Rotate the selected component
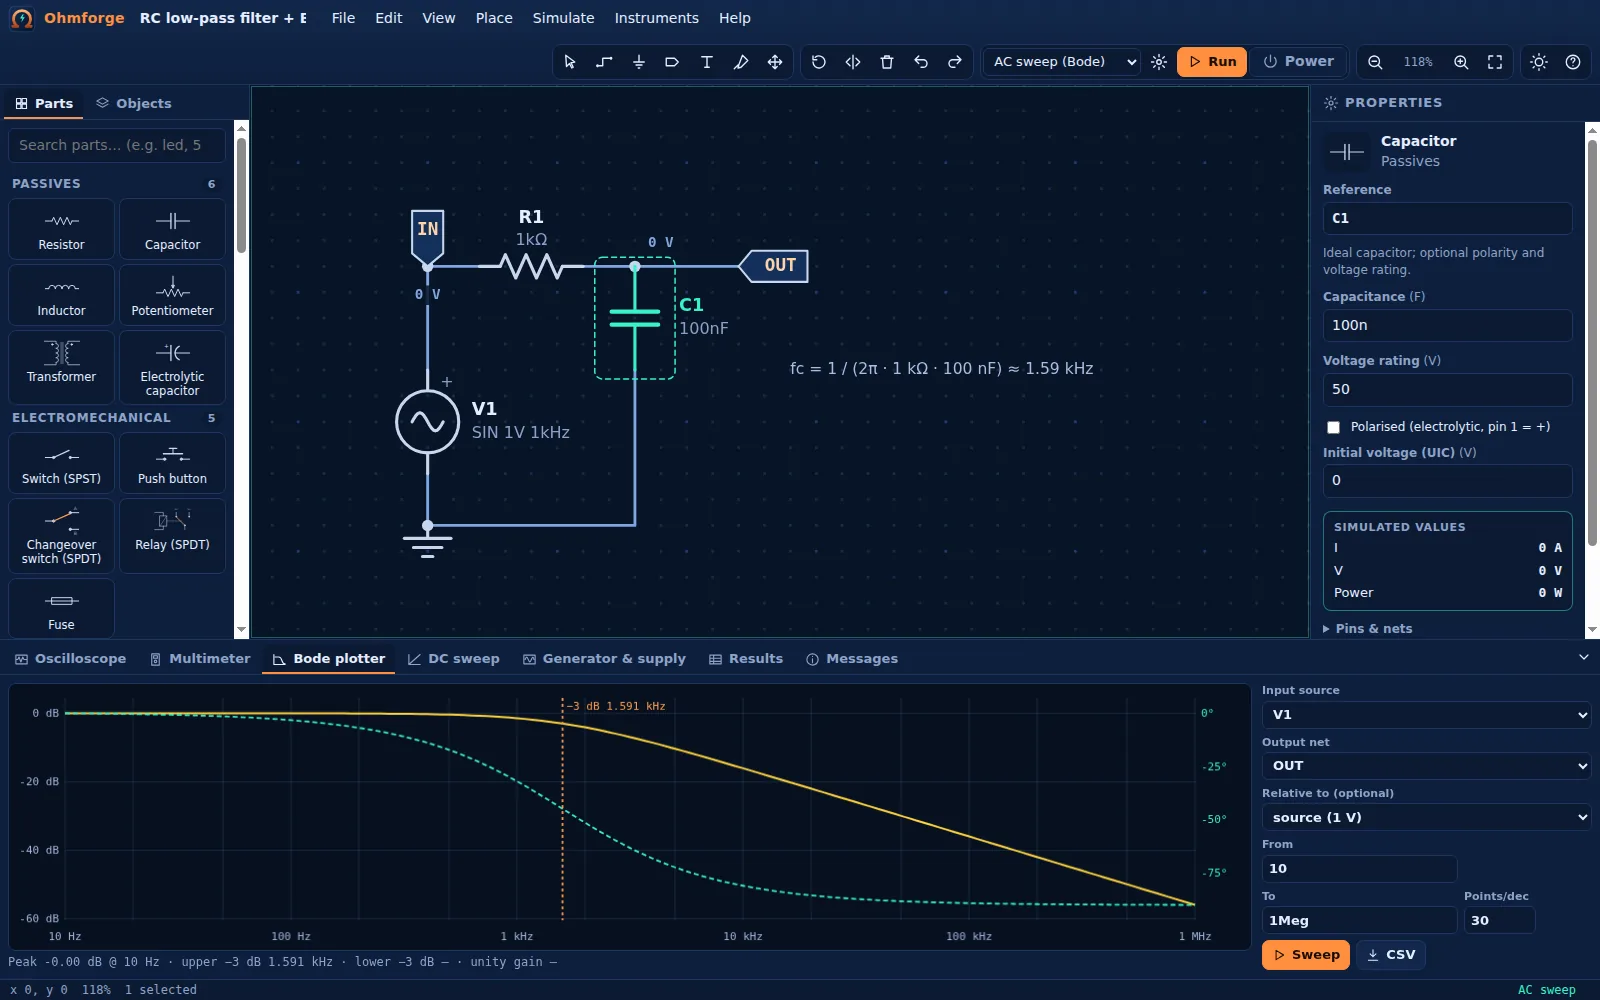Image resolution: width=1600 pixels, height=1000 pixels. [818, 62]
